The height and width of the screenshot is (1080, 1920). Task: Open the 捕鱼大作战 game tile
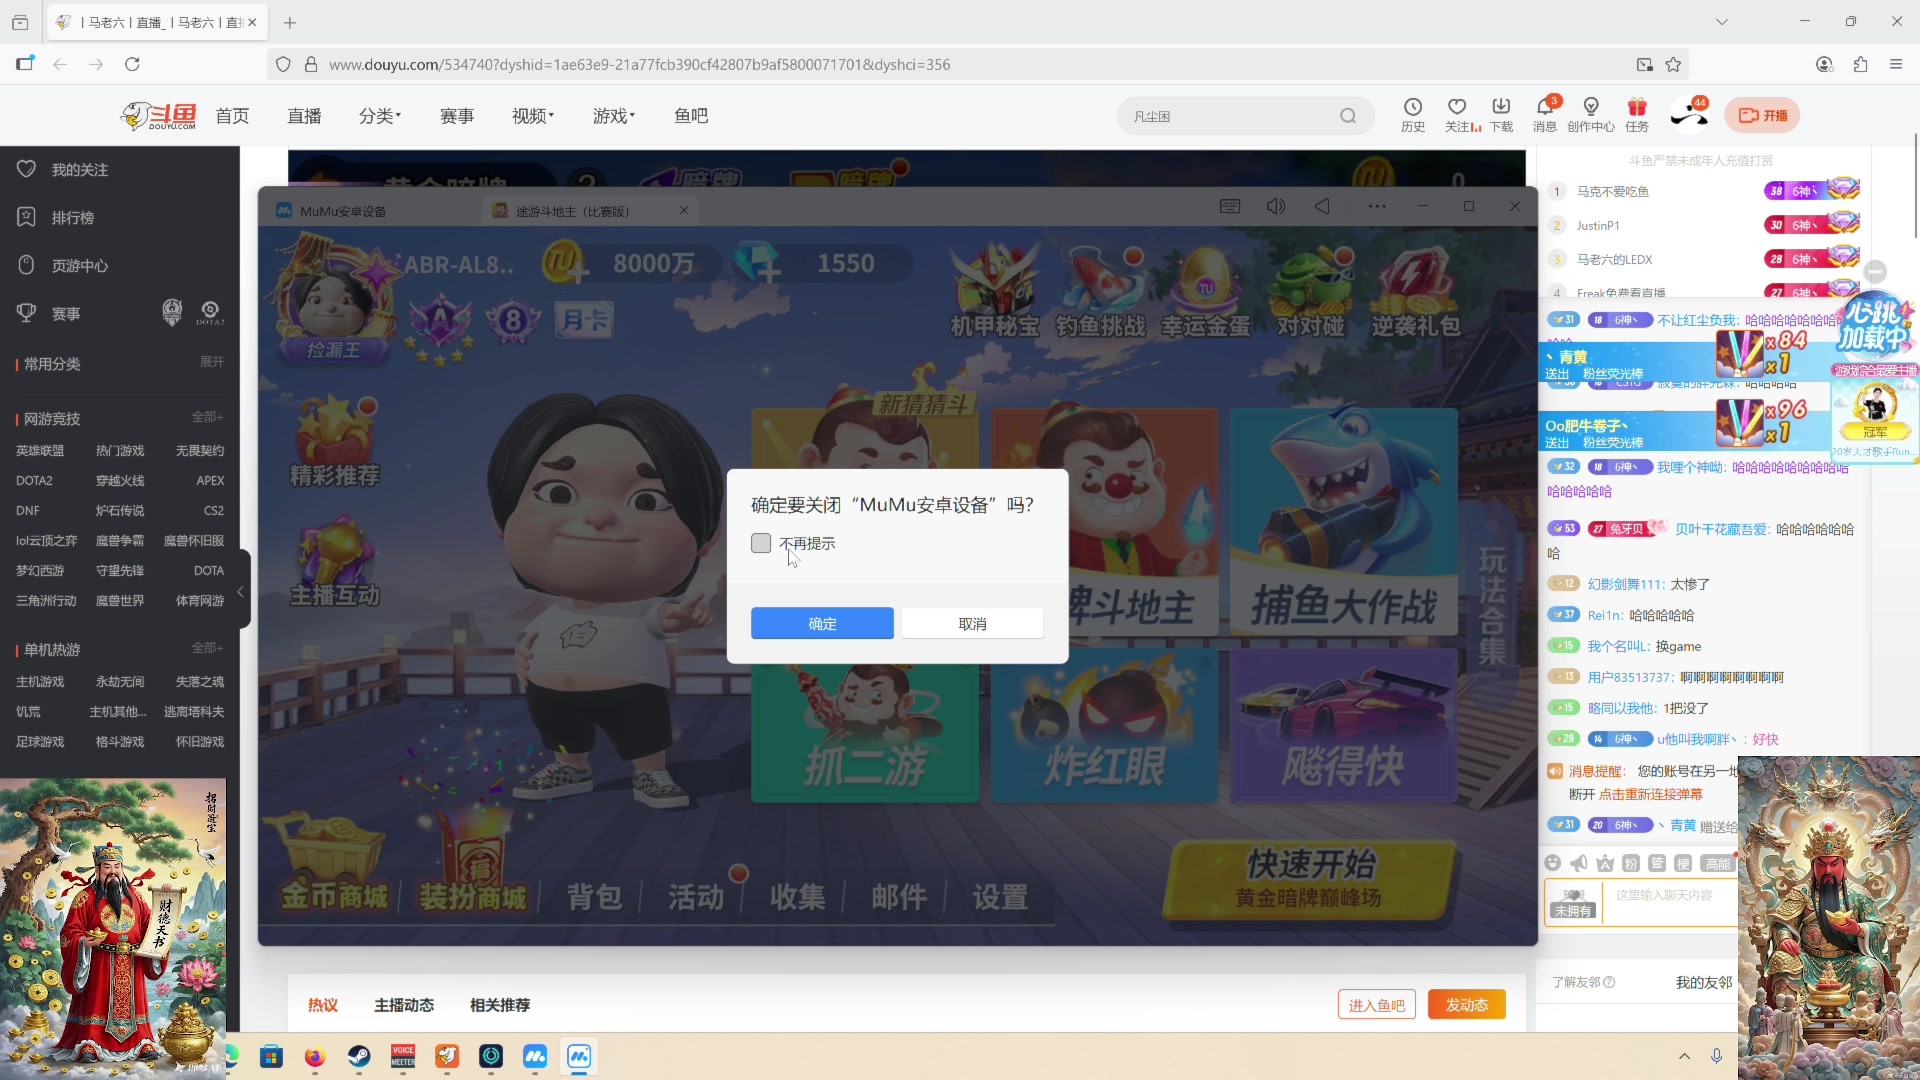(1344, 522)
